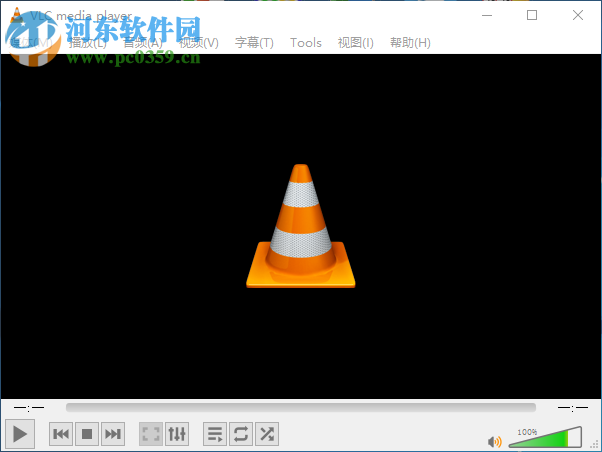This screenshot has height=452, width=602.
Task: Toggle loop repeat mode
Action: pos(241,434)
